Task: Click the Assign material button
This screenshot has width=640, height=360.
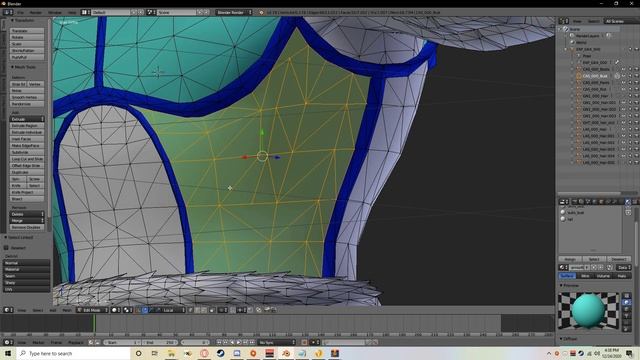Action: coord(570,259)
